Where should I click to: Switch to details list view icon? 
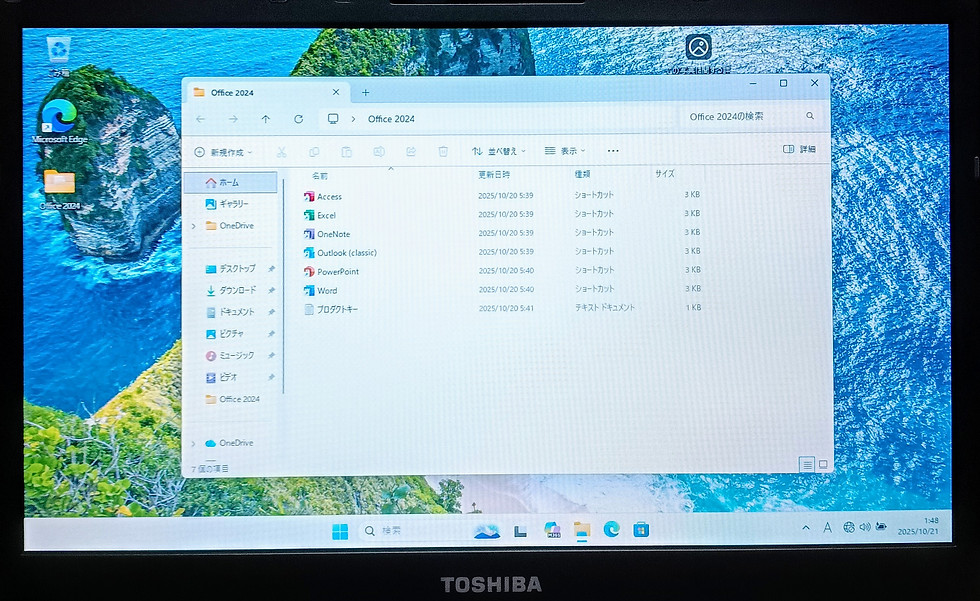[807, 465]
